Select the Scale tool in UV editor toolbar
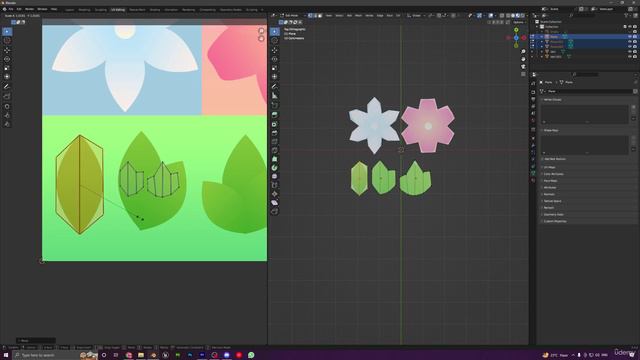The image size is (640, 360). pos(7,68)
